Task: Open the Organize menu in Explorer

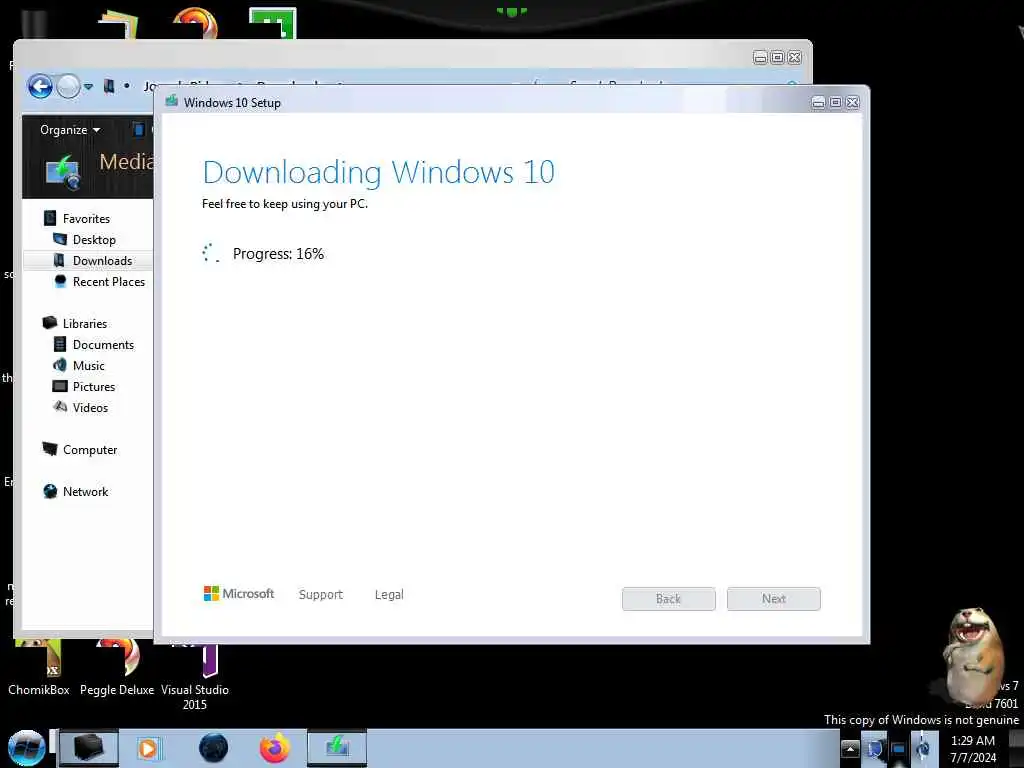Action: (x=70, y=130)
